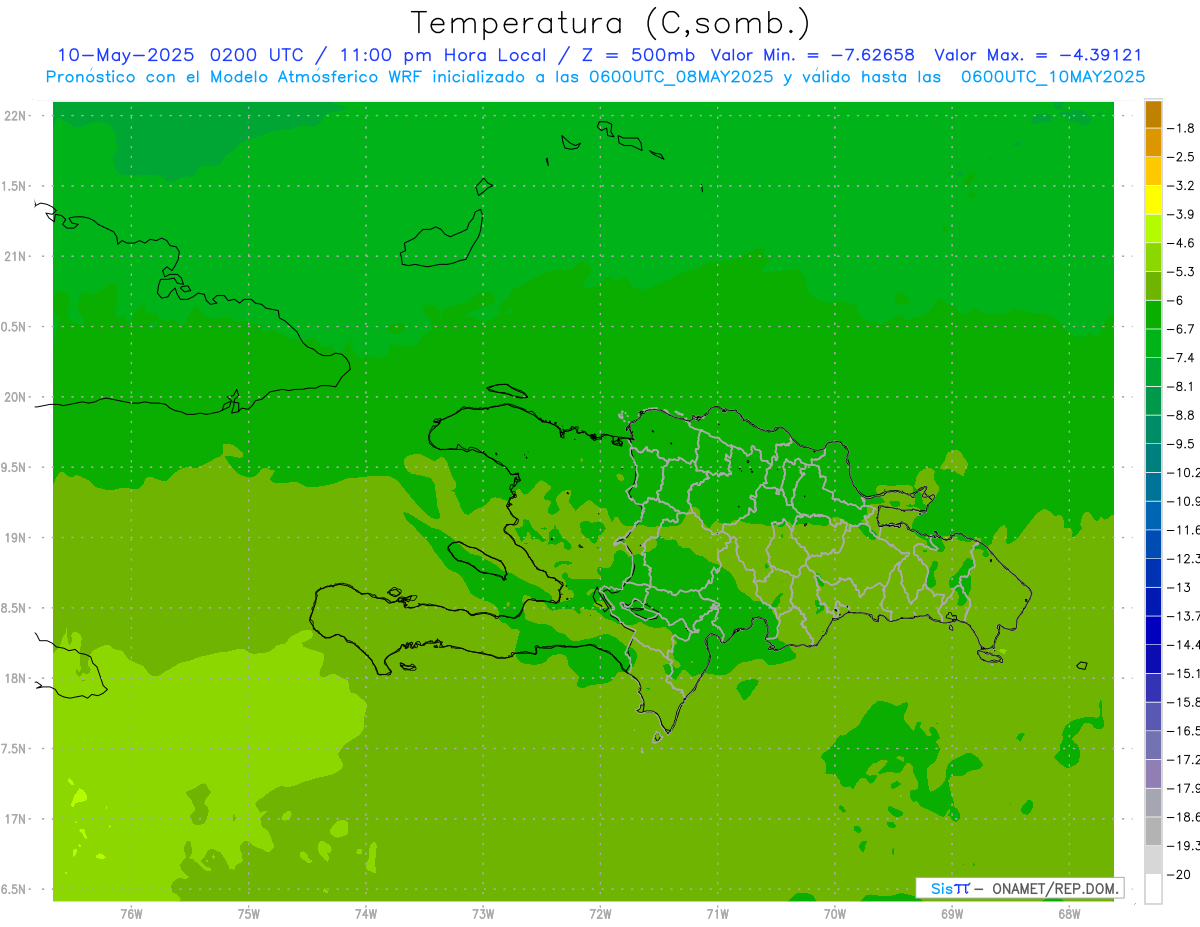Click the '-13' colorbar value
Screen dimensions: 1200x927
(x=1179, y=587)
